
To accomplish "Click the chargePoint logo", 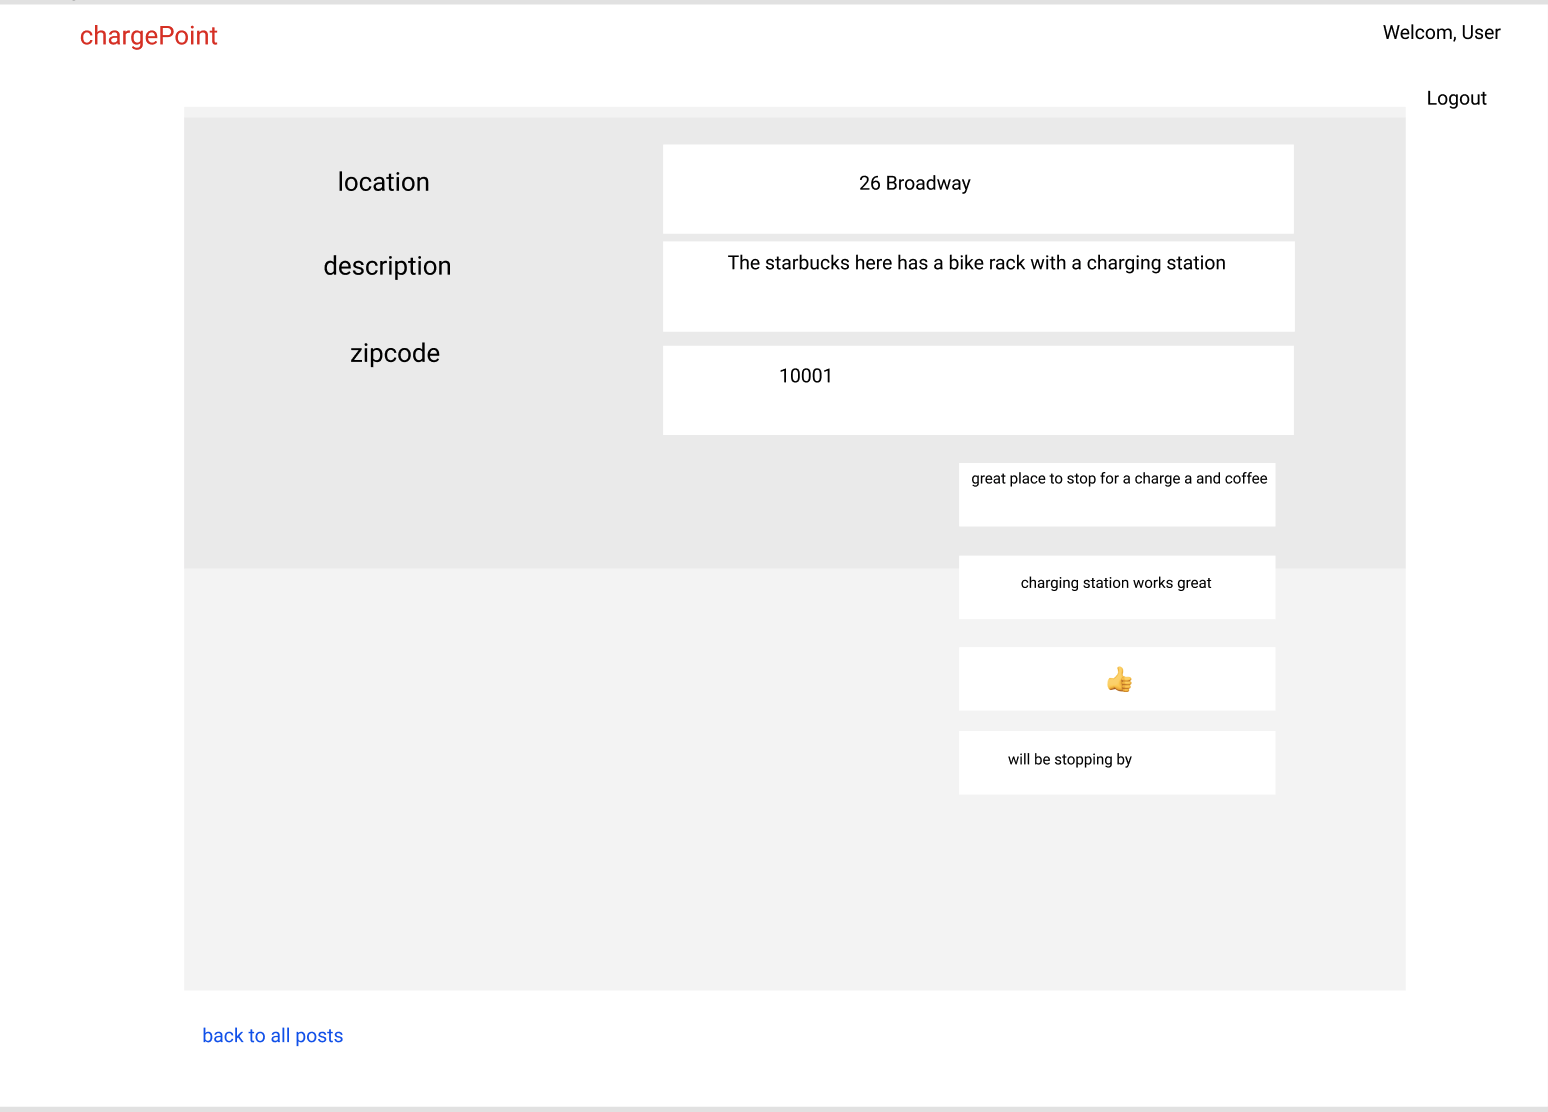I will [149, 36].
